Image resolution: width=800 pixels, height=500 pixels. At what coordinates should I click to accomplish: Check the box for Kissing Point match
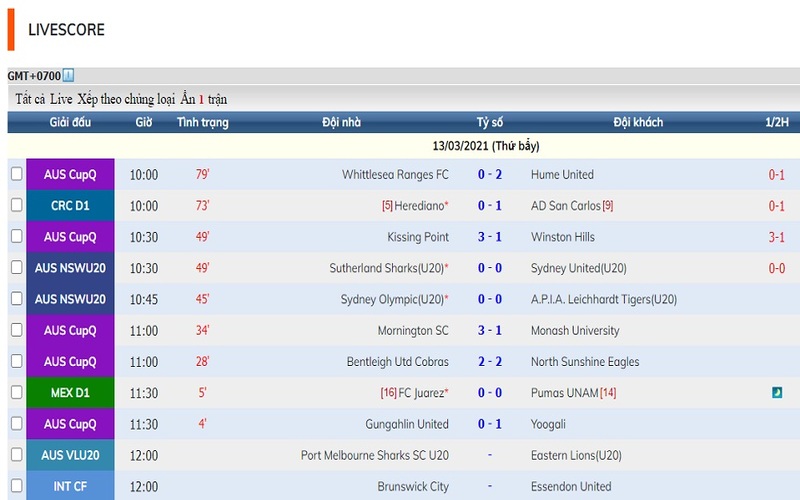click(16, 236)
